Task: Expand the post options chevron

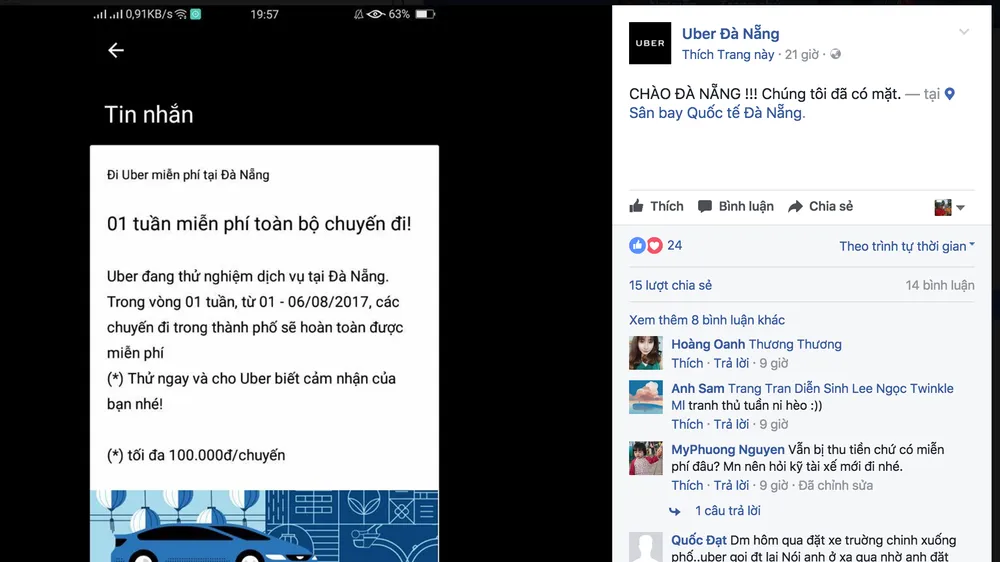Action: [x=964, y=32]
